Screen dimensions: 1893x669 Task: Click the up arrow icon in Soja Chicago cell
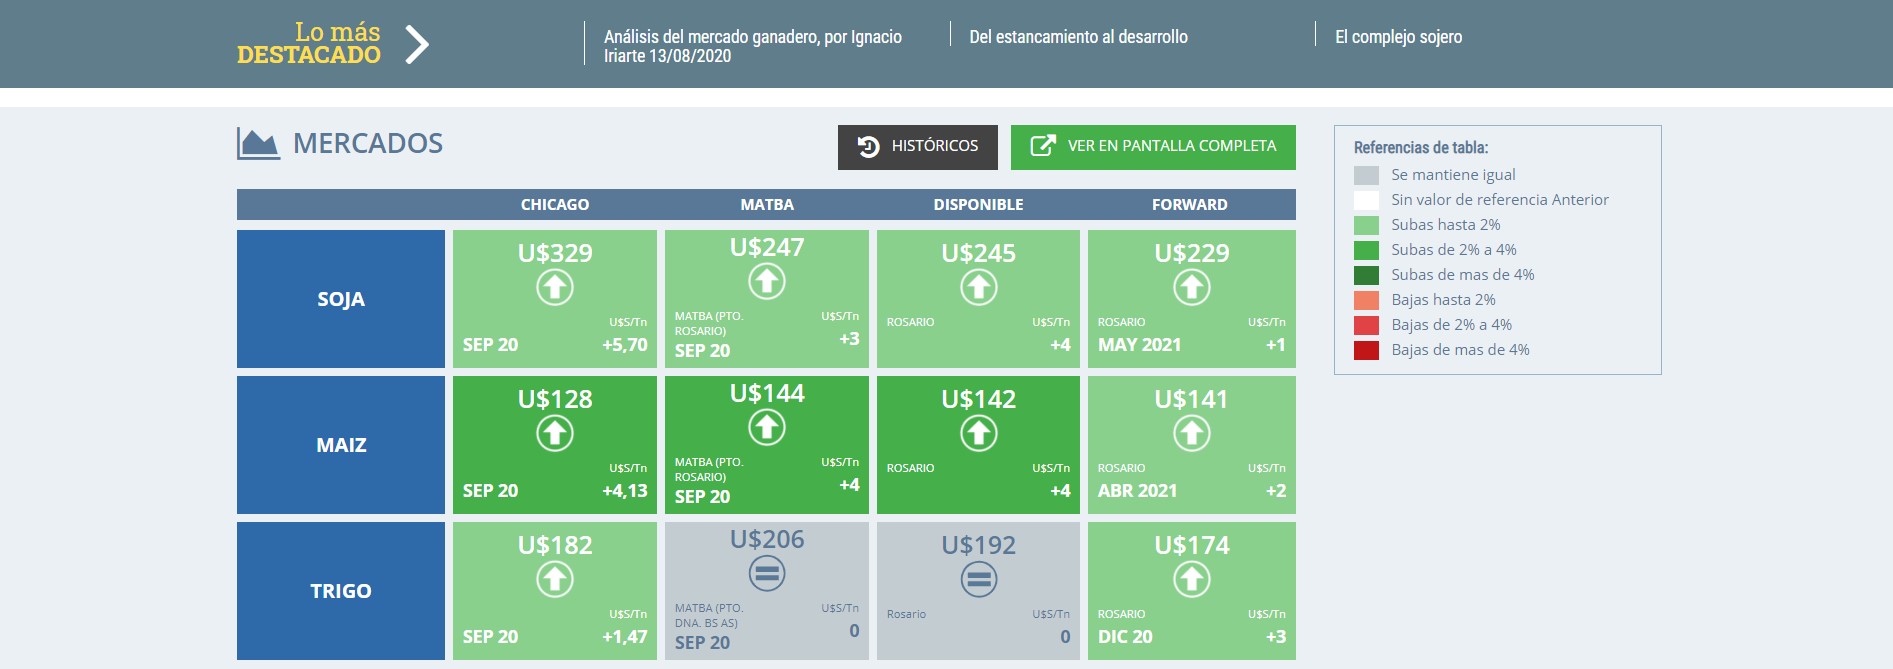555,288
